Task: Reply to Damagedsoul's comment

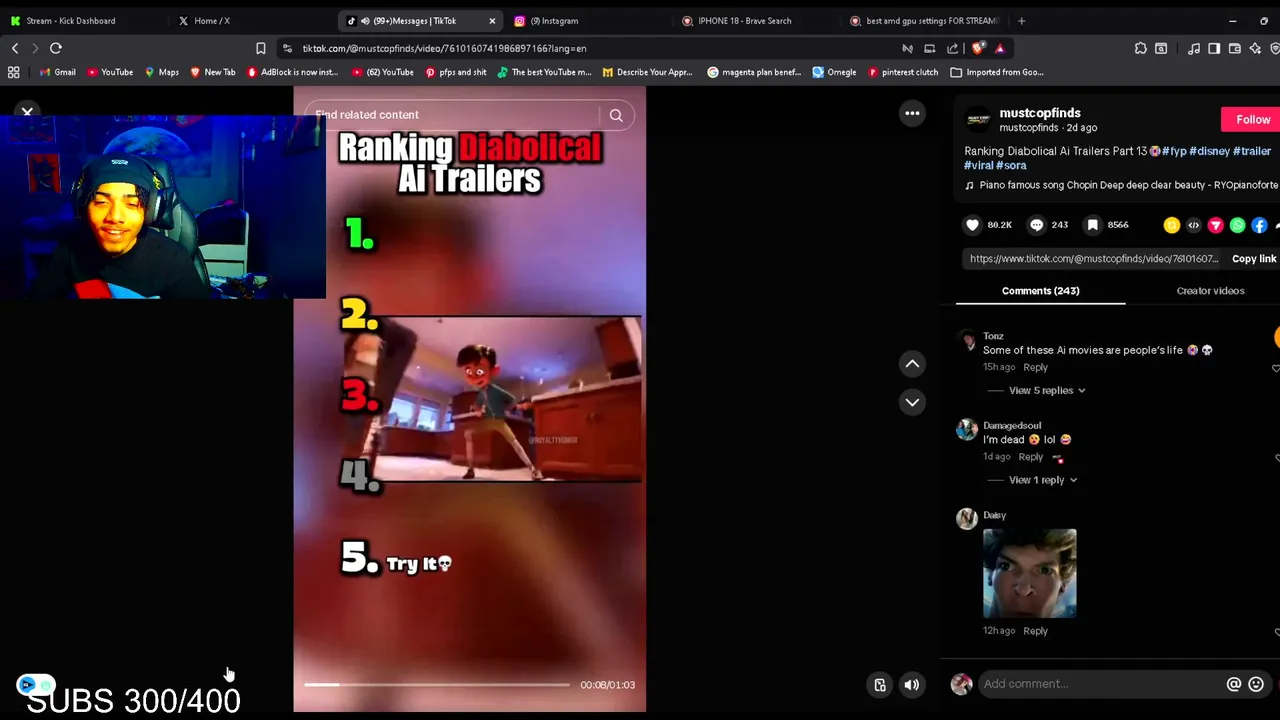Action: click(x=1030, y=457)
